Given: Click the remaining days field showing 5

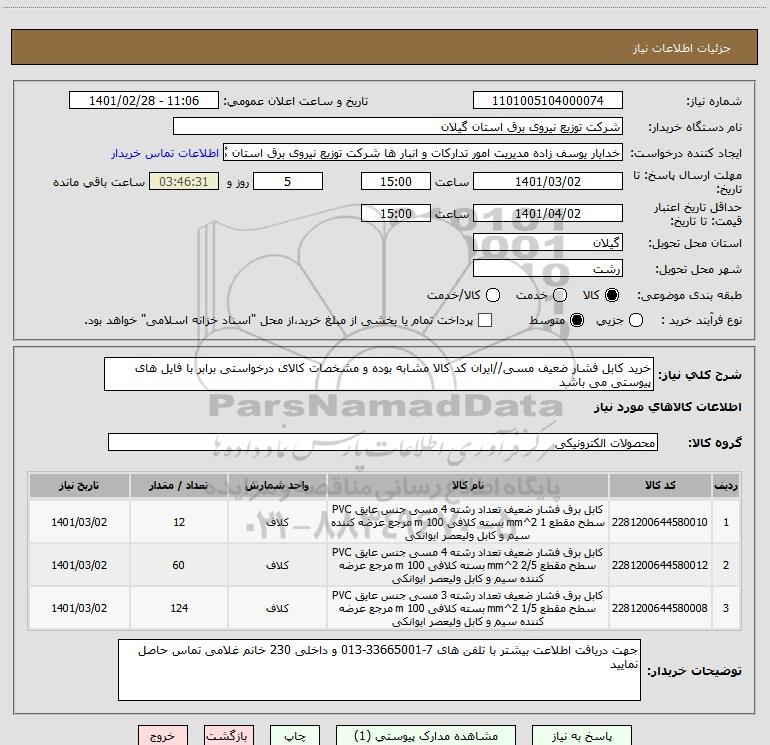Looking at the screenshot, I should click(x=288, y=182).
